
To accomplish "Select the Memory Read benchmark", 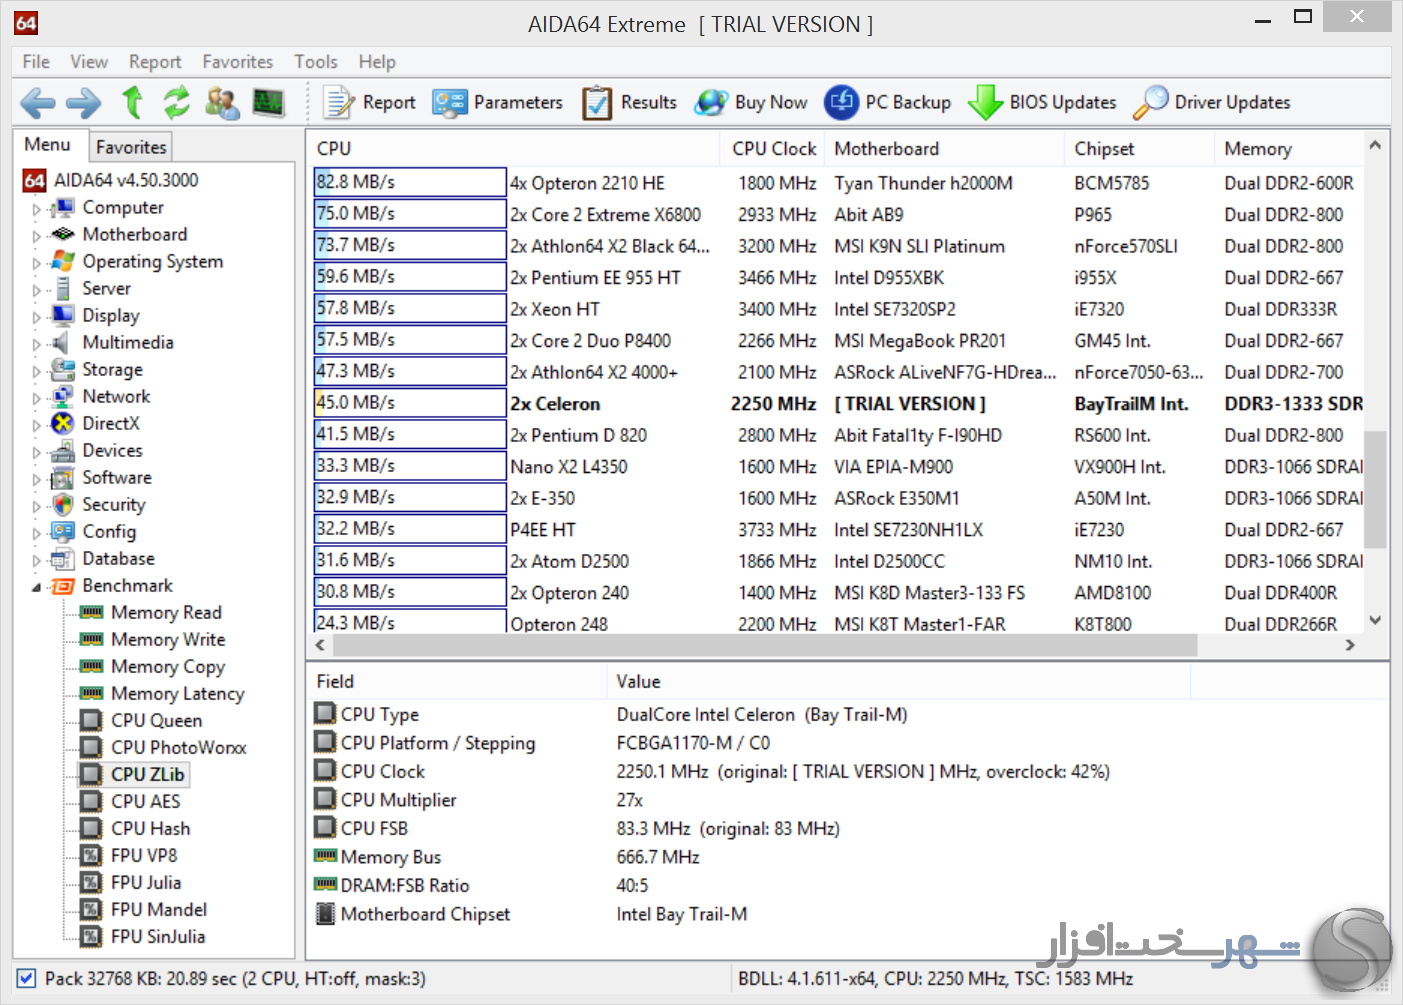I will point(166,612).
